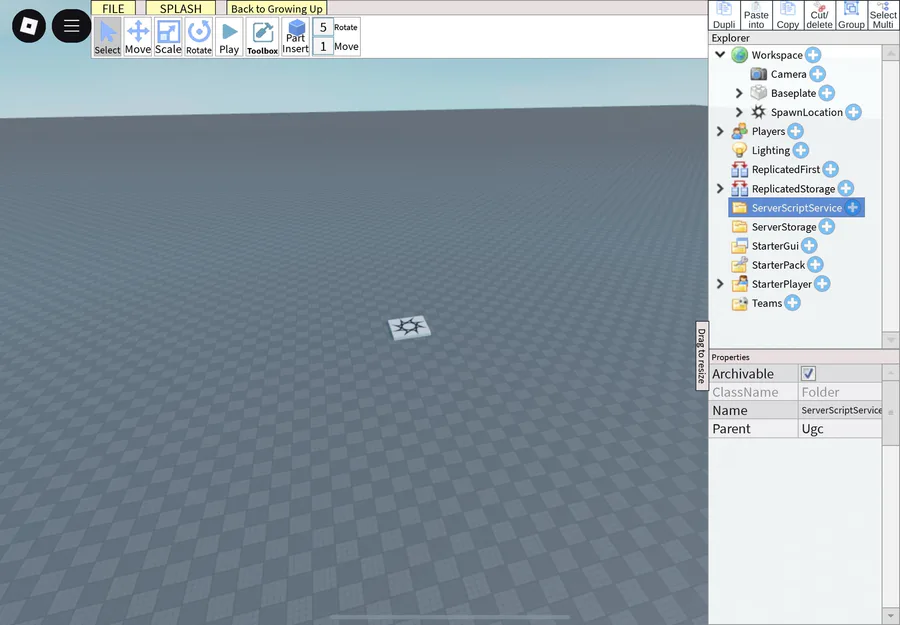Click the Cut/delete button

click(819, 15)
